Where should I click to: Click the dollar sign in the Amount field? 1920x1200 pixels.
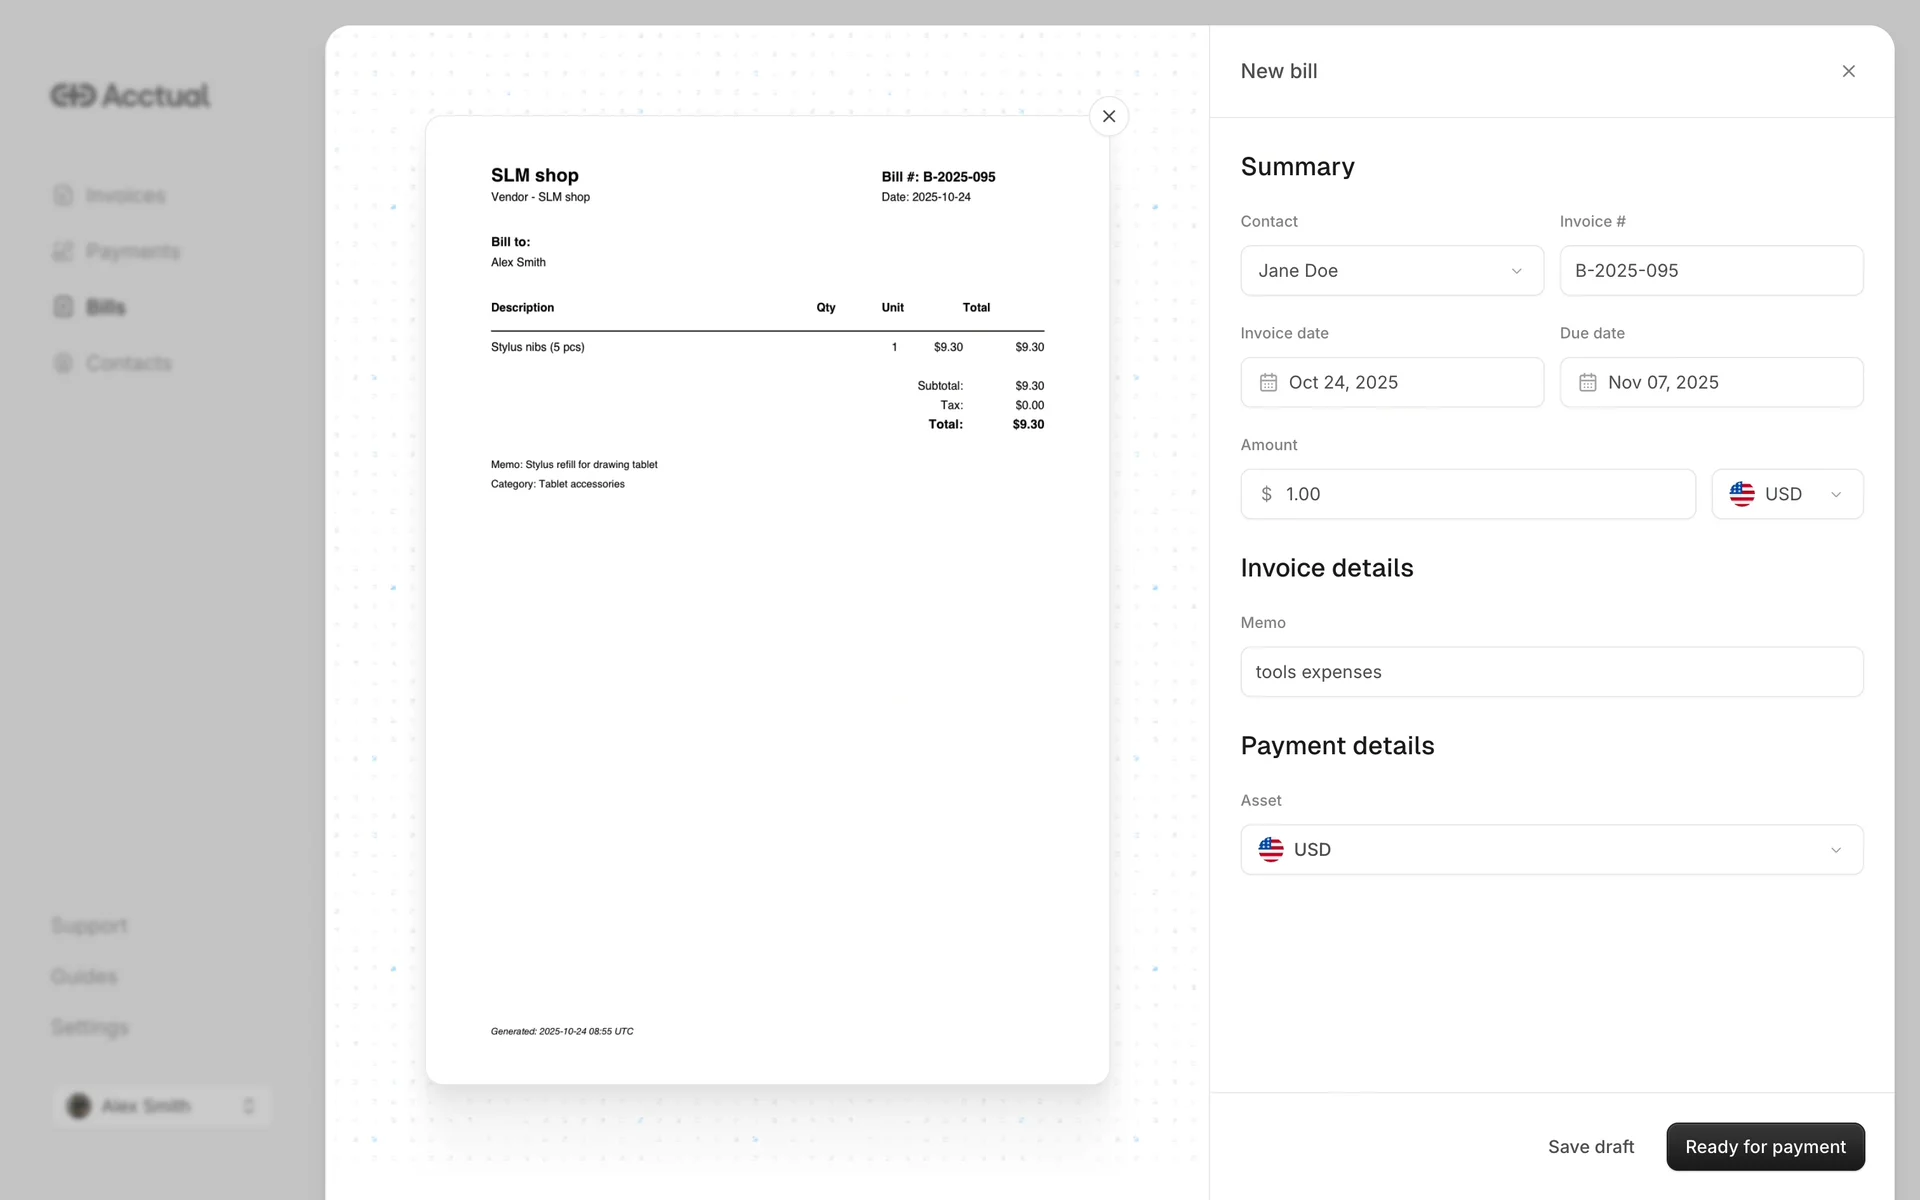[x=1266, y=494]
